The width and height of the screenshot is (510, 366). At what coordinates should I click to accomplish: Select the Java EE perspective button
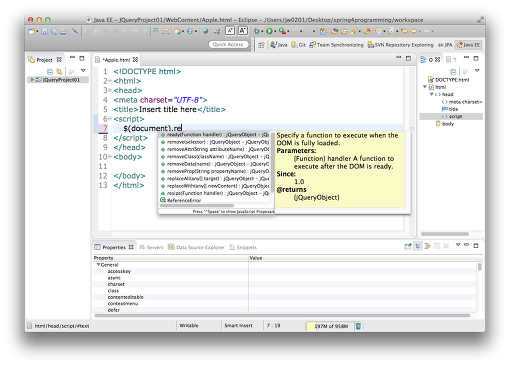tap(468, 45)
